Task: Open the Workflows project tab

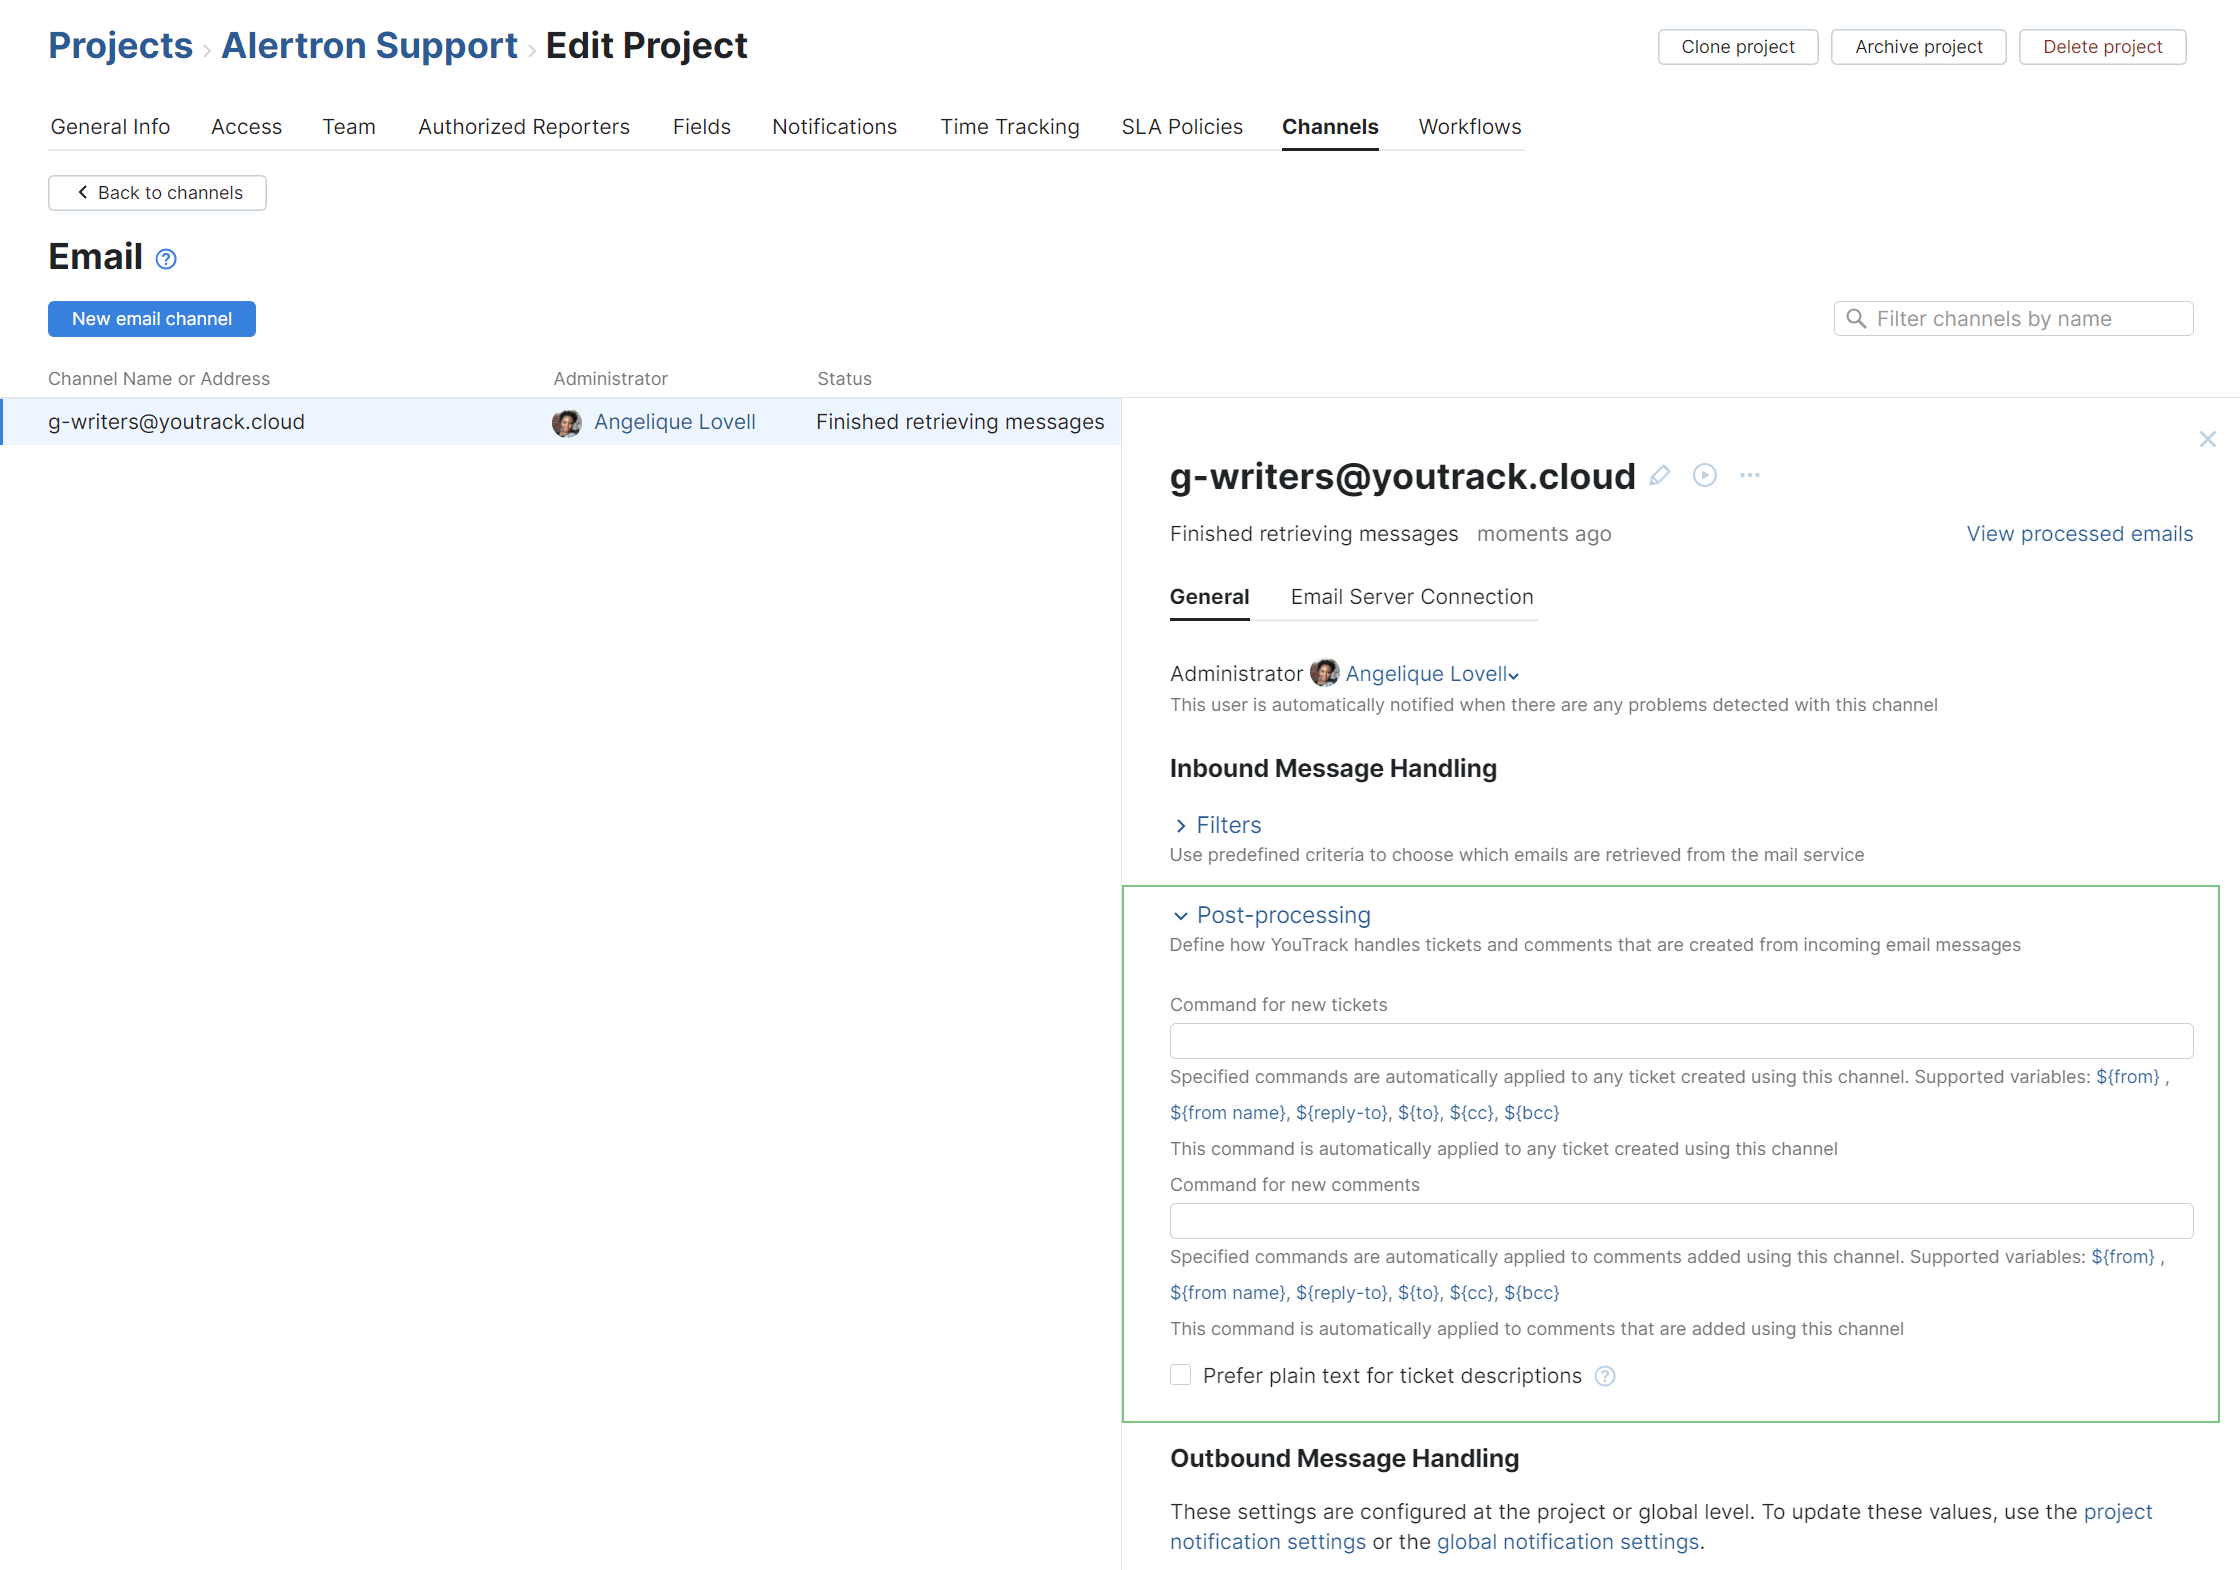Action: point(1469,127)
